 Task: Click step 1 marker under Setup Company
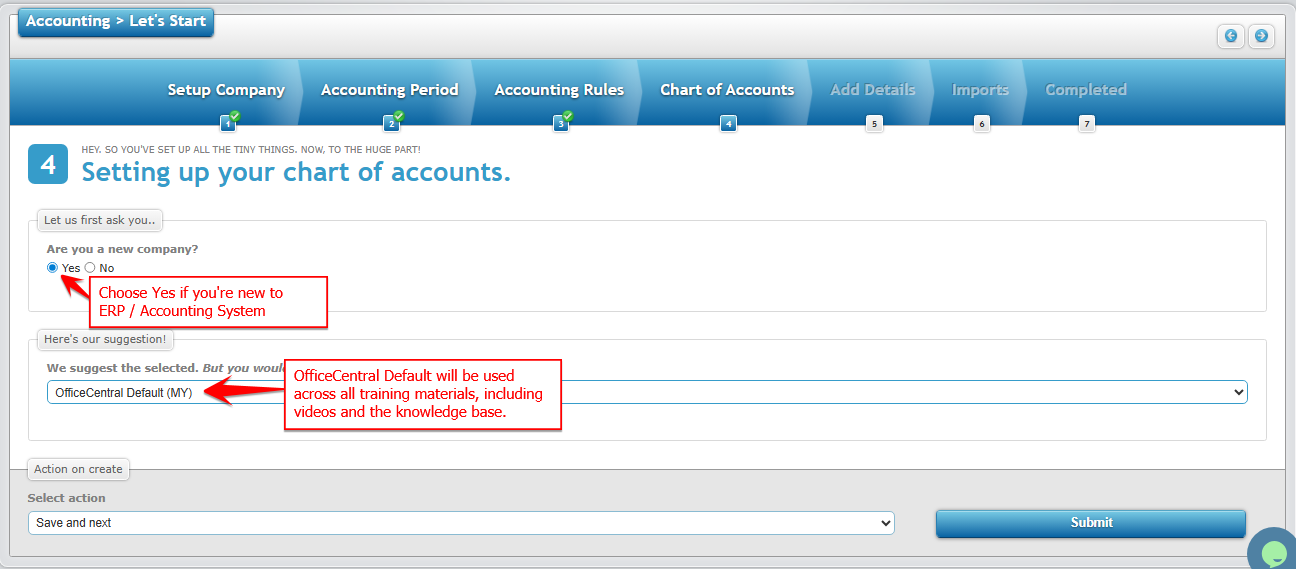(x=228, y=124)
